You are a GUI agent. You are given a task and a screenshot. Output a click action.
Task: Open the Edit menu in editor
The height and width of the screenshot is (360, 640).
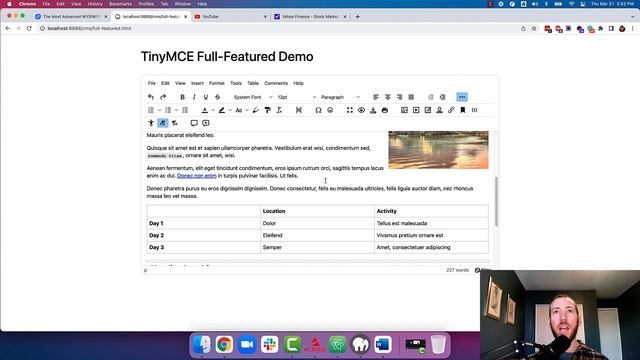pos(165,83)
